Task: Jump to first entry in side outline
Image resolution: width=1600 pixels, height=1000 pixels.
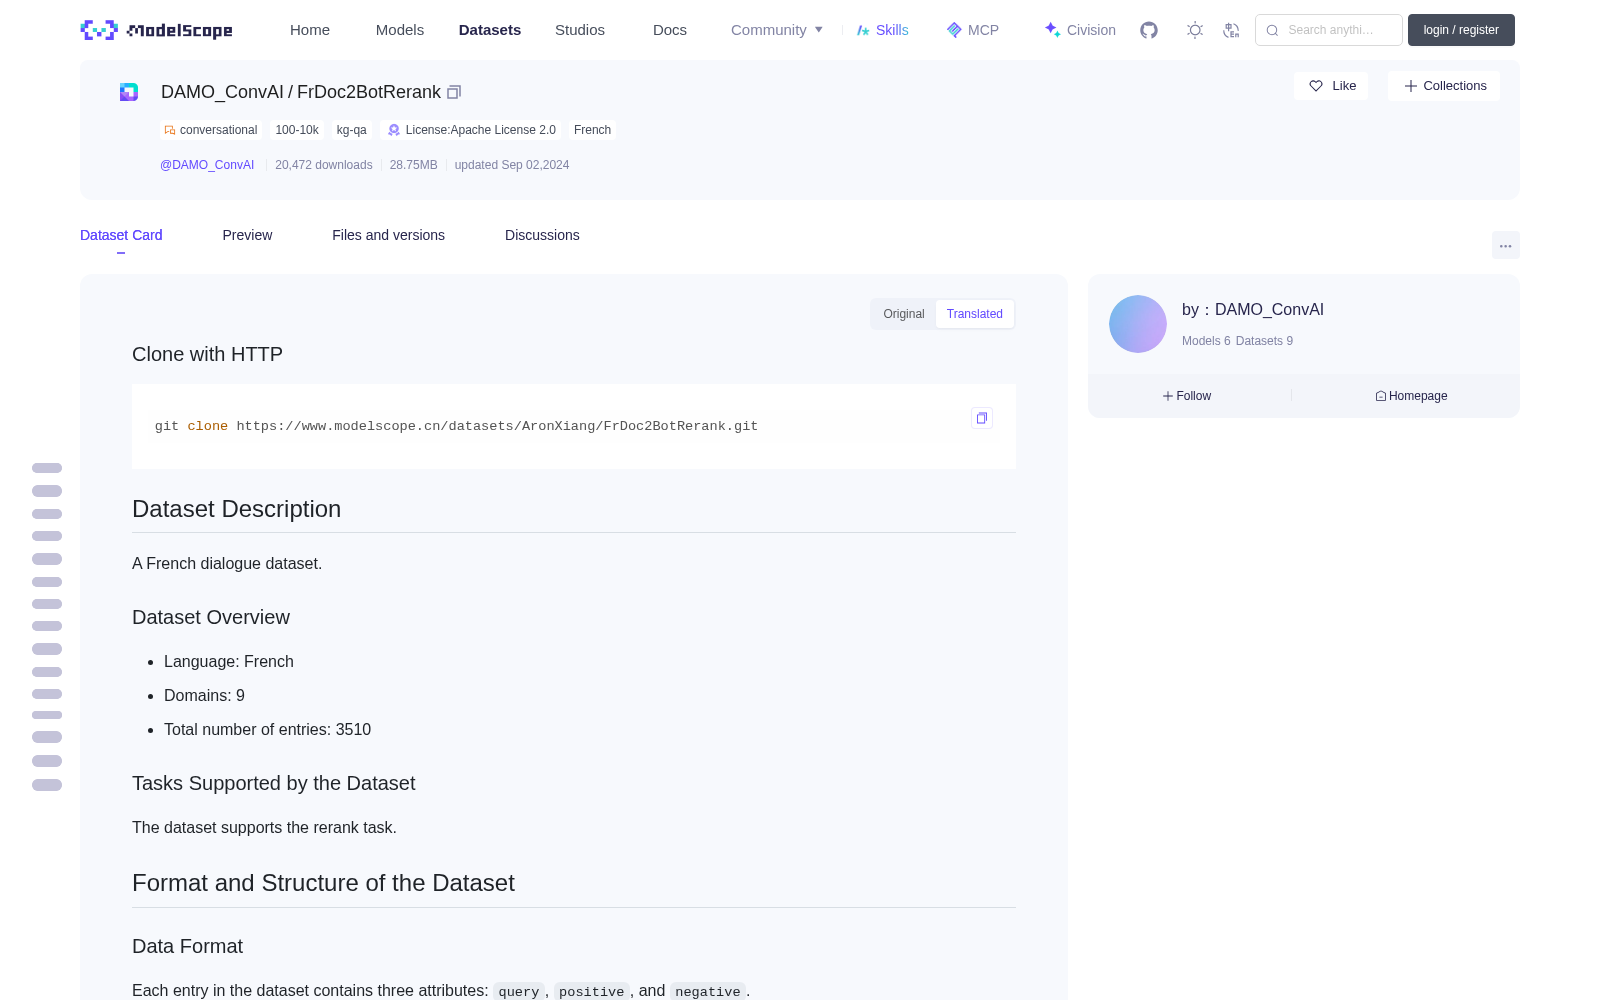Action: click(47, 468)
